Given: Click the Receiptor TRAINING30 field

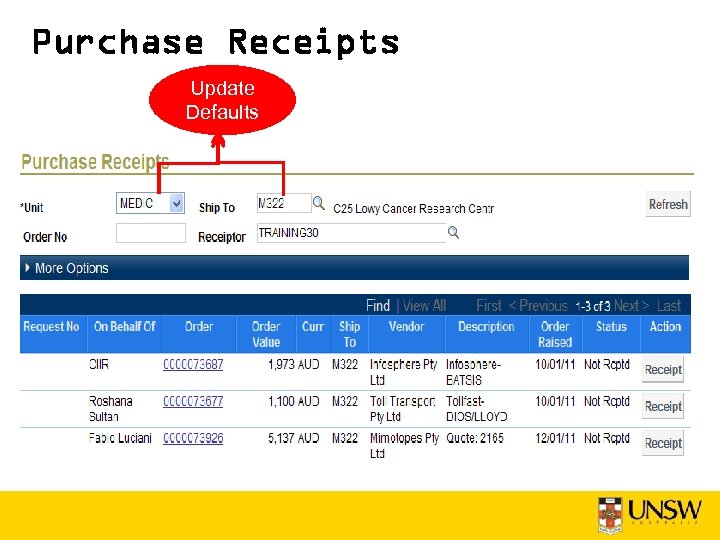Looking at the screenshot, I should pos(351,233).
